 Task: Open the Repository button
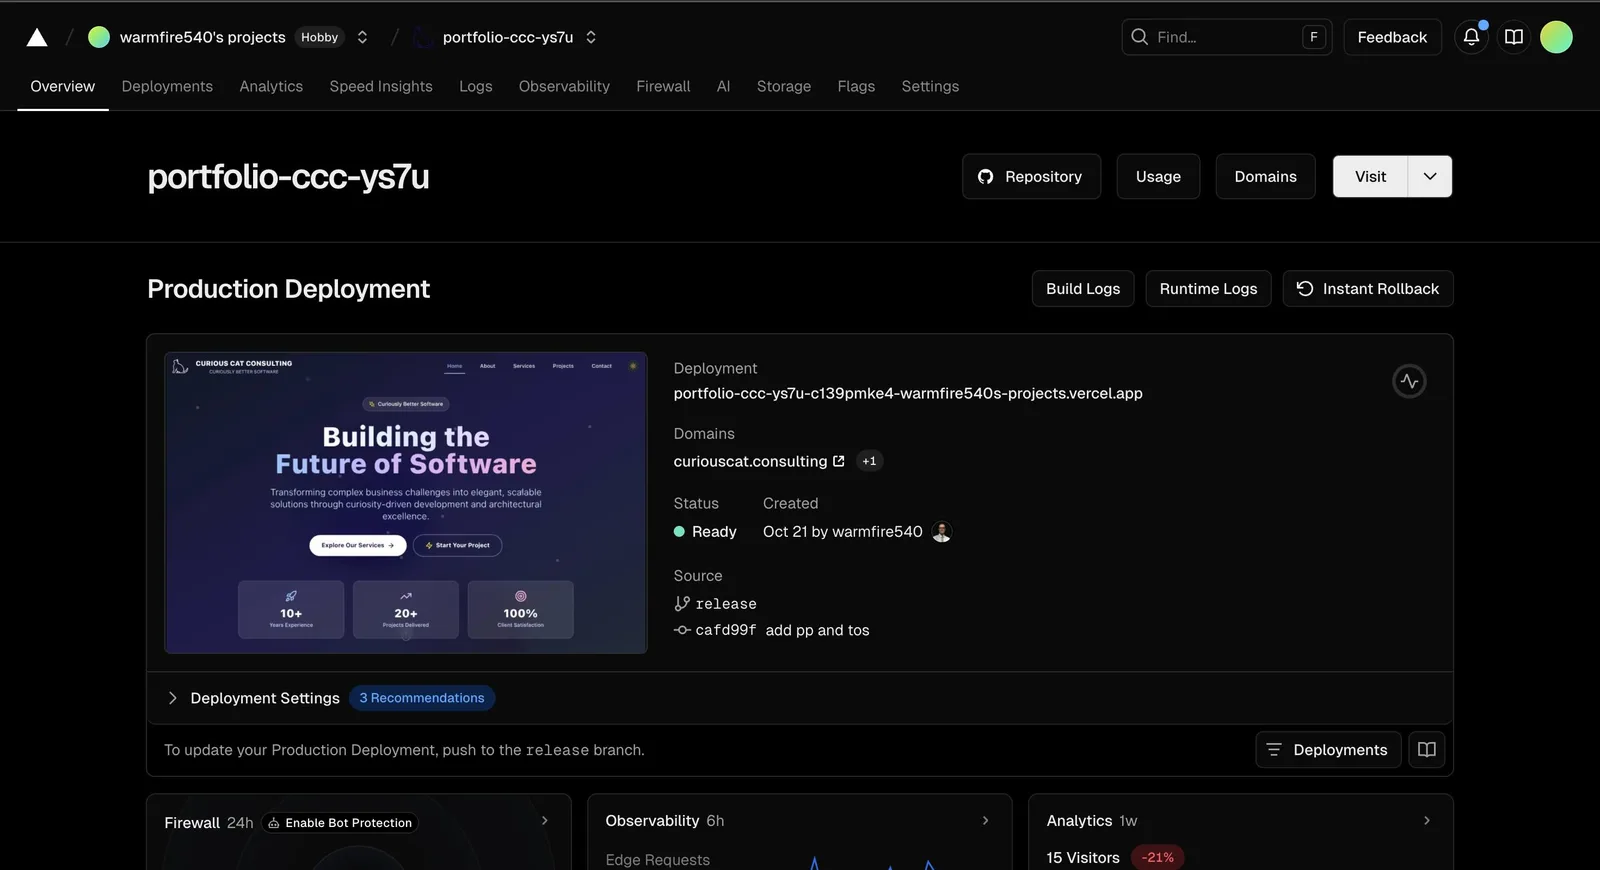[x=1031, y=176]
